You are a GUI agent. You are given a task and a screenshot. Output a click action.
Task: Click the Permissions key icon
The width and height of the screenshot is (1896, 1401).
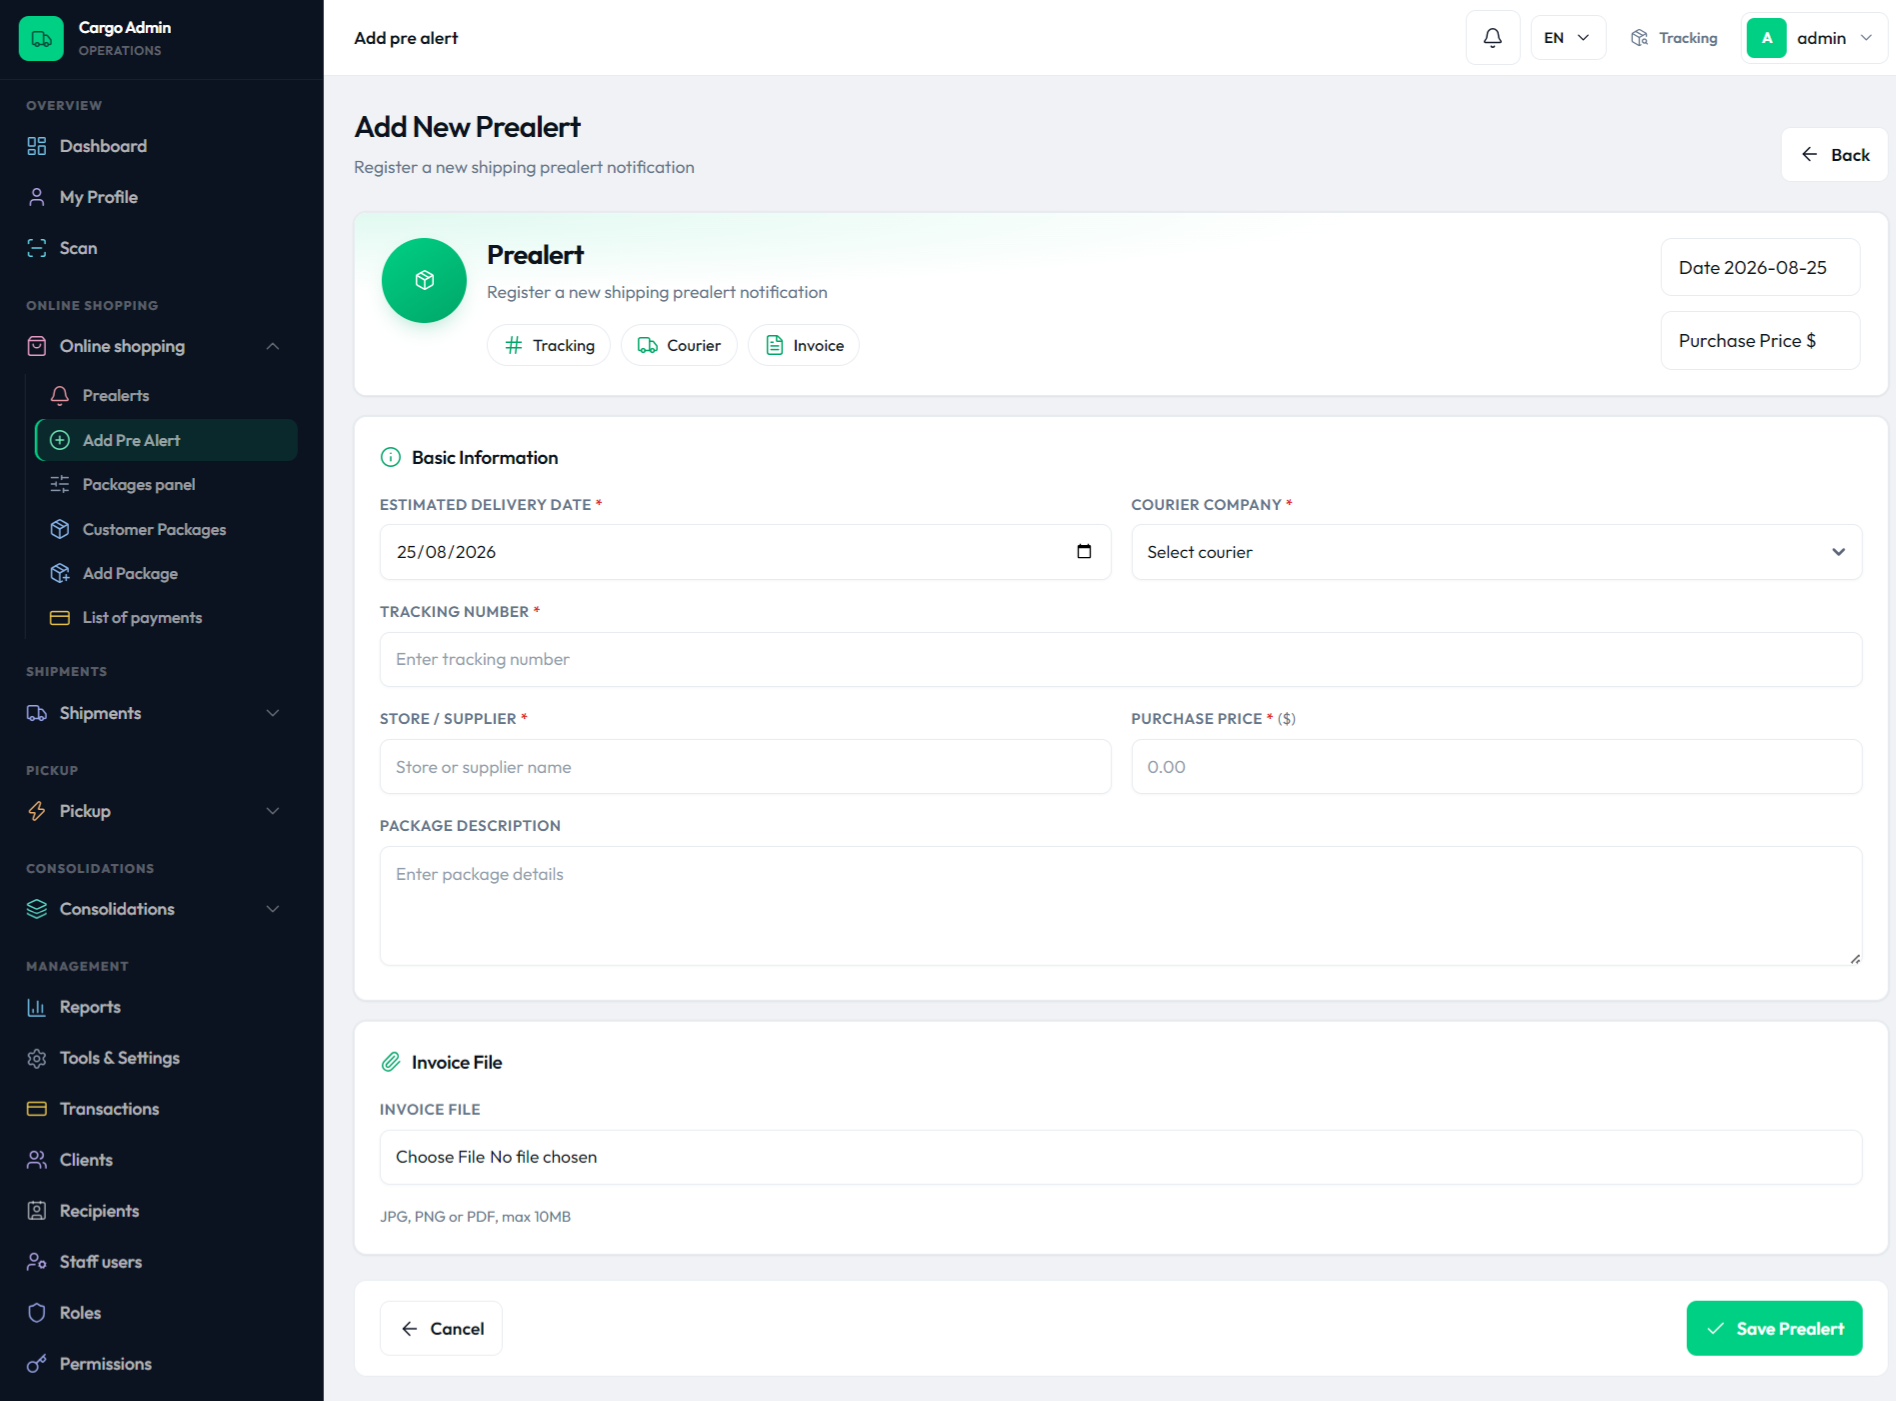(x=37, y=1364)
